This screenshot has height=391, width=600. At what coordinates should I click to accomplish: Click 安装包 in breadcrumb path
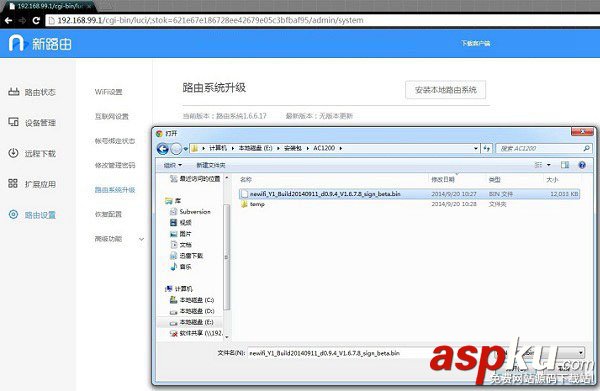pyautogui.click(x=293, y=148)
